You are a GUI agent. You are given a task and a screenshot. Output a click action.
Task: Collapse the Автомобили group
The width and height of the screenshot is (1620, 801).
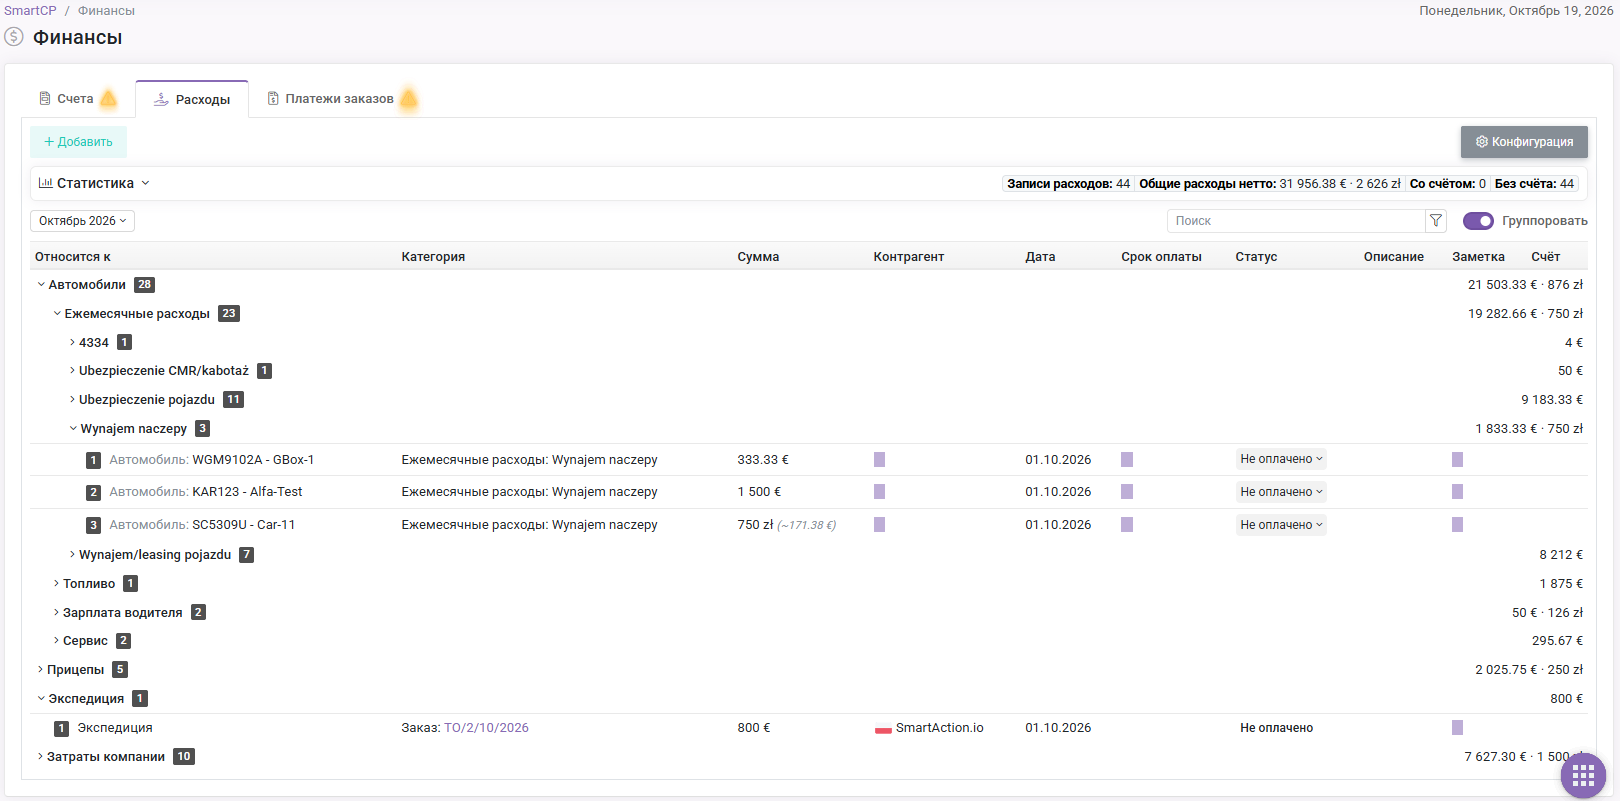tap(41, 285)
